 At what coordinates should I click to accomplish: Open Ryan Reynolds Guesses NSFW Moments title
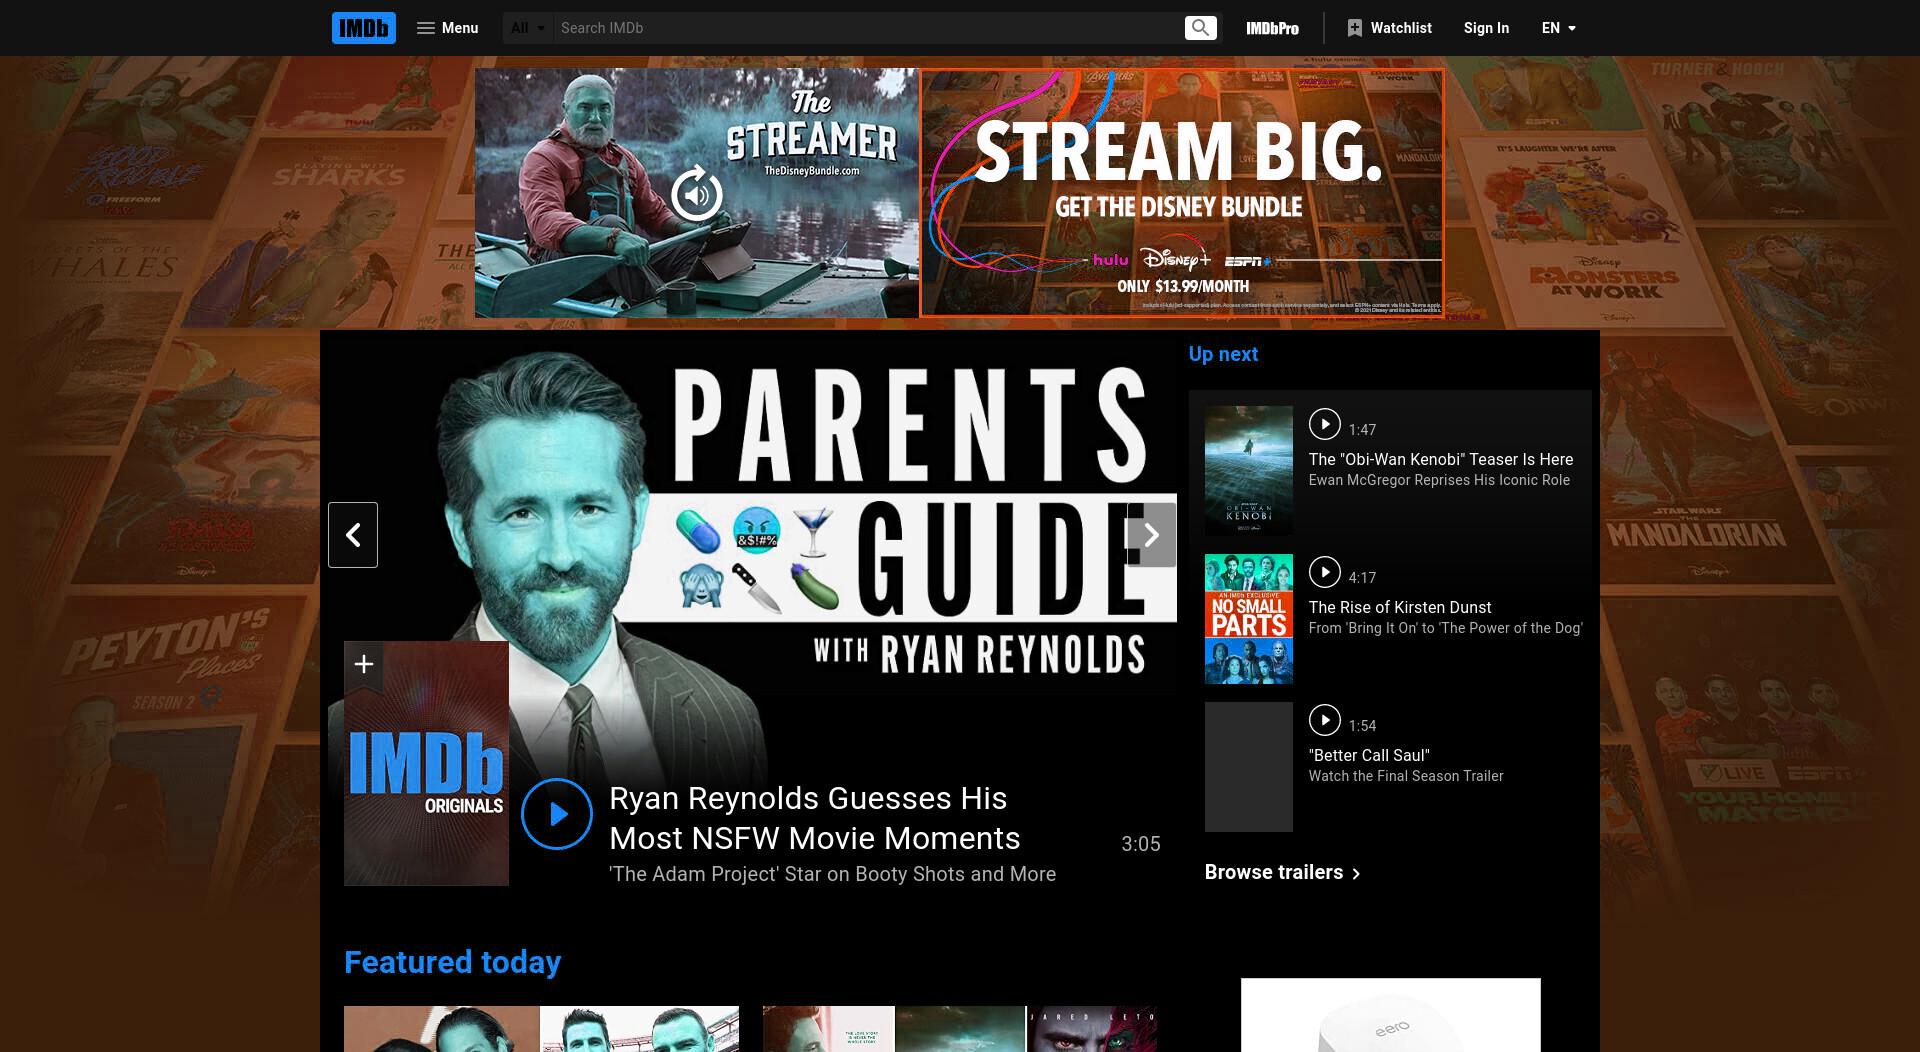click(815, 818)
